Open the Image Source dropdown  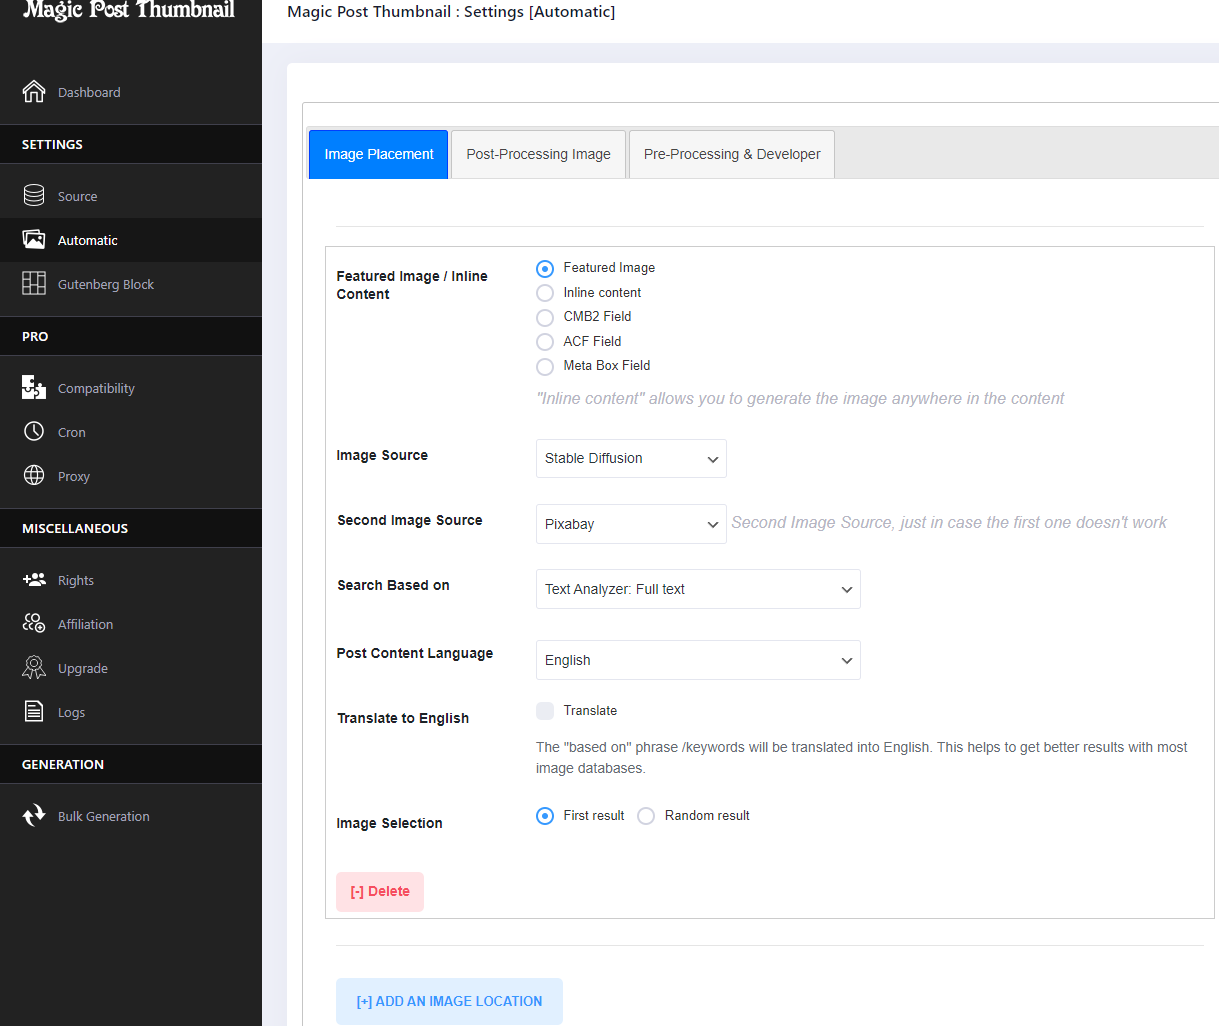[631, 459]
